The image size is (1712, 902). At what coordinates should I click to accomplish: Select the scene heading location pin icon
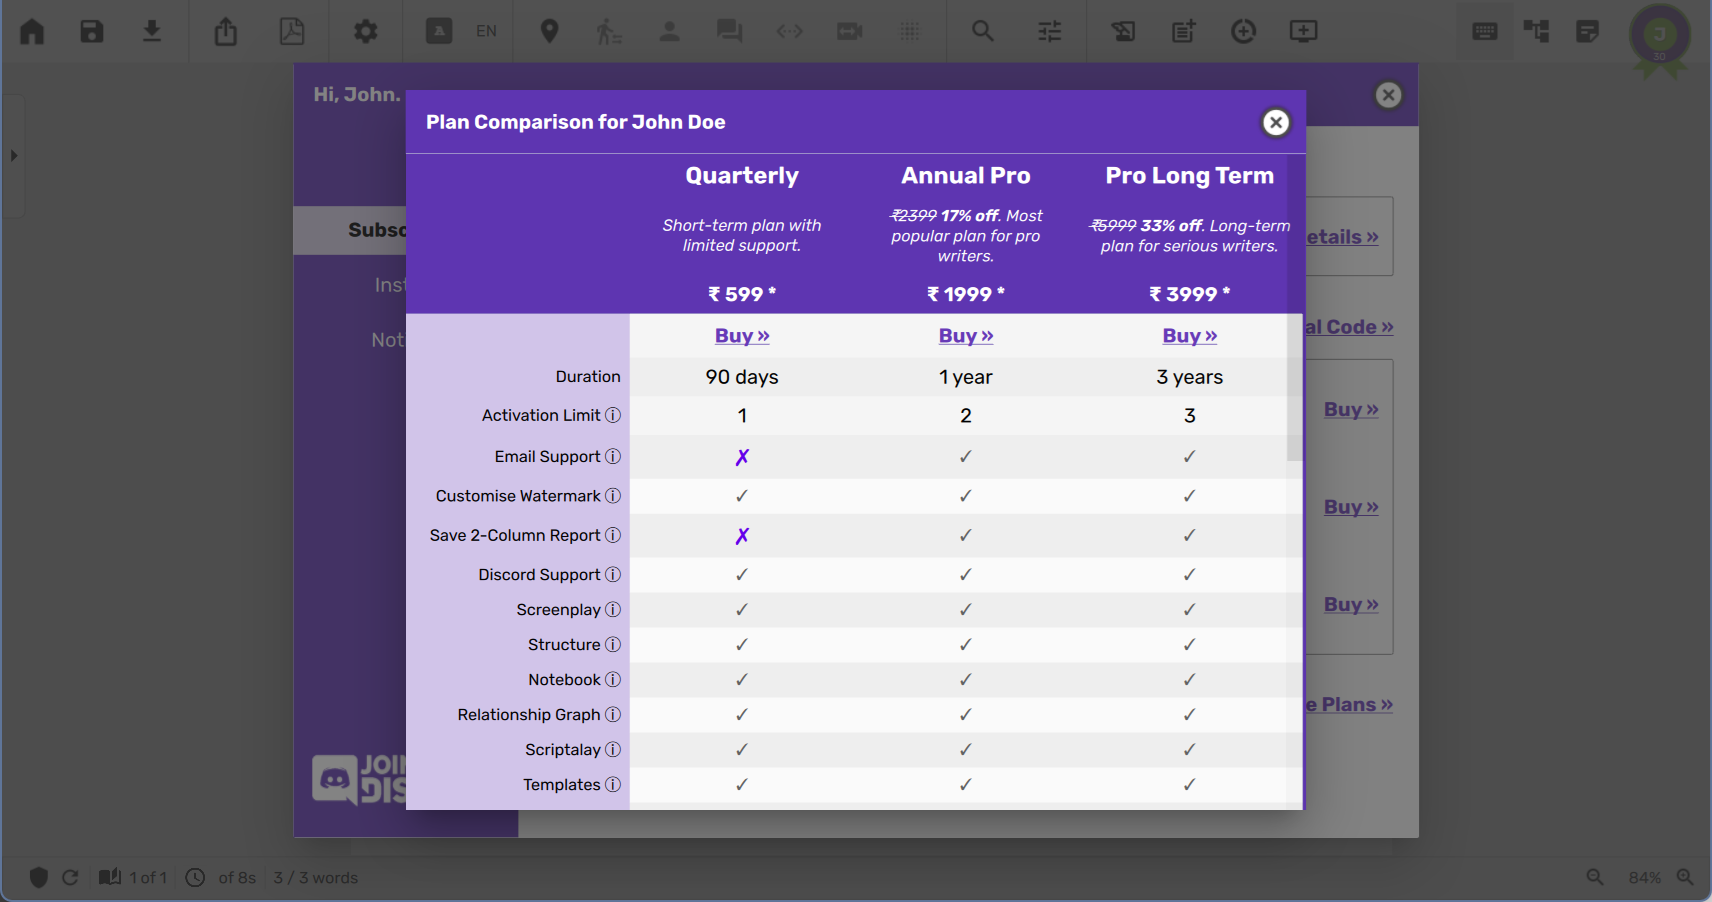tap(549, 32)
